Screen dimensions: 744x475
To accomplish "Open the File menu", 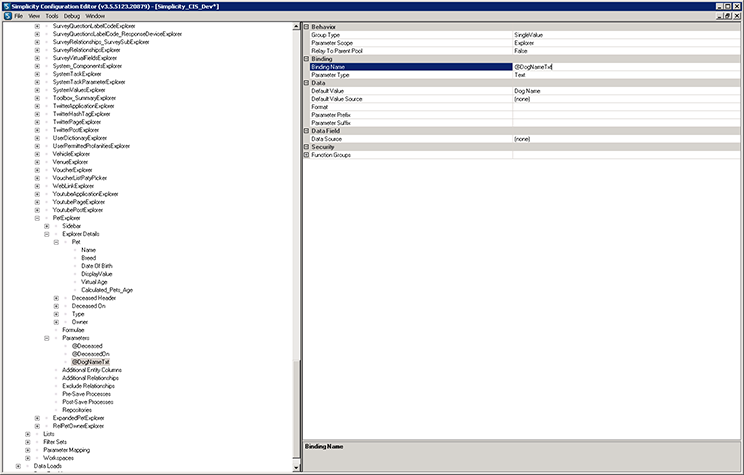I will 19,16.
